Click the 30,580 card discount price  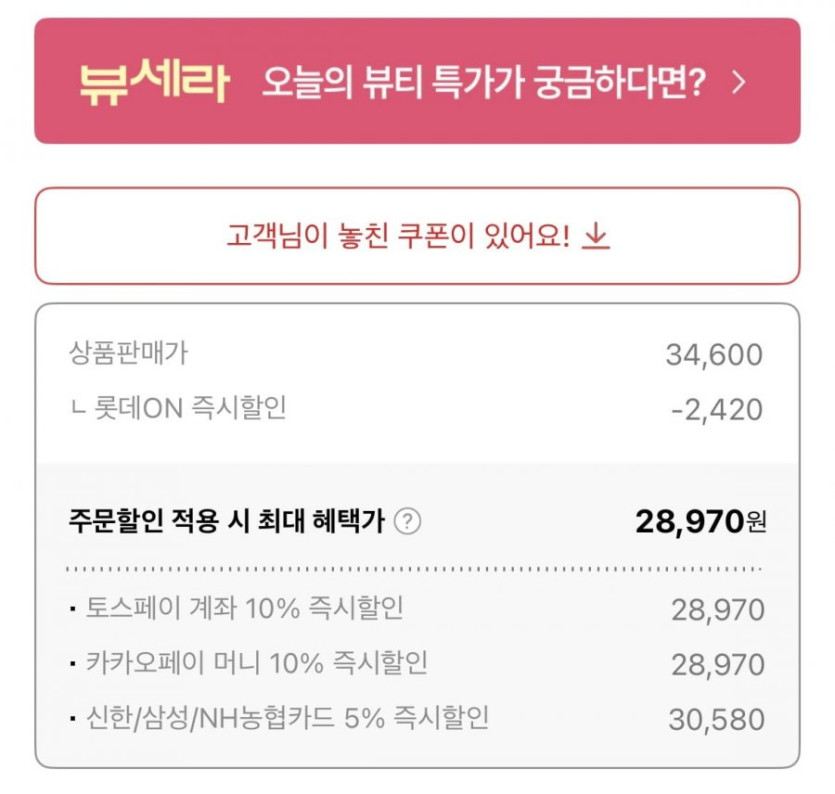tap(718, 720)
